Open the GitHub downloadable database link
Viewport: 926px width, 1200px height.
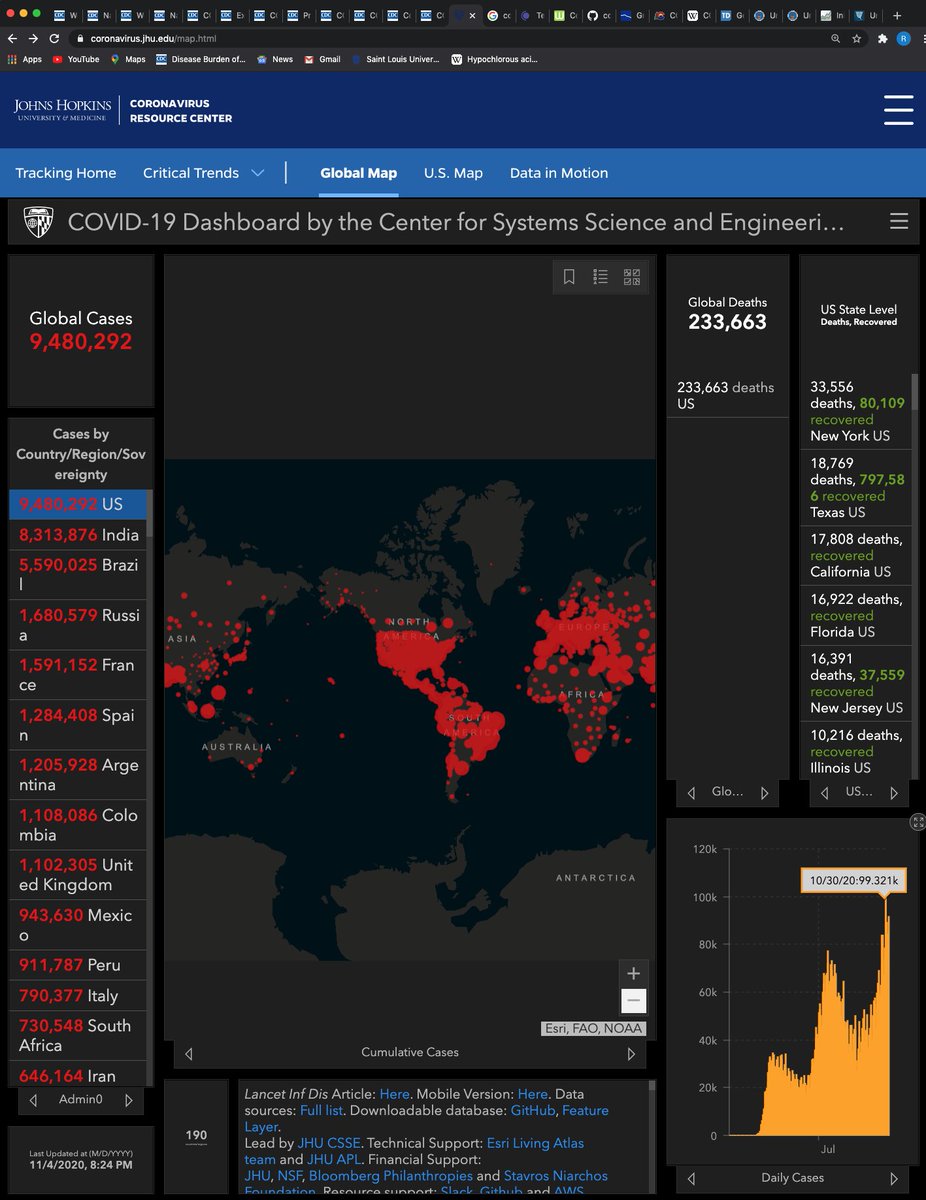click(531, 1110)
